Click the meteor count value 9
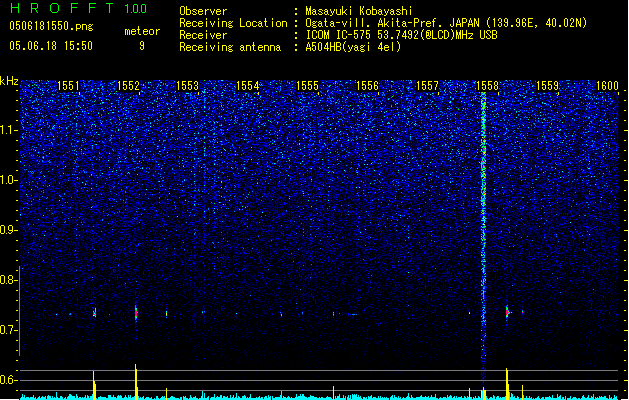Screen dimensions: 629x400 [142, 46]
